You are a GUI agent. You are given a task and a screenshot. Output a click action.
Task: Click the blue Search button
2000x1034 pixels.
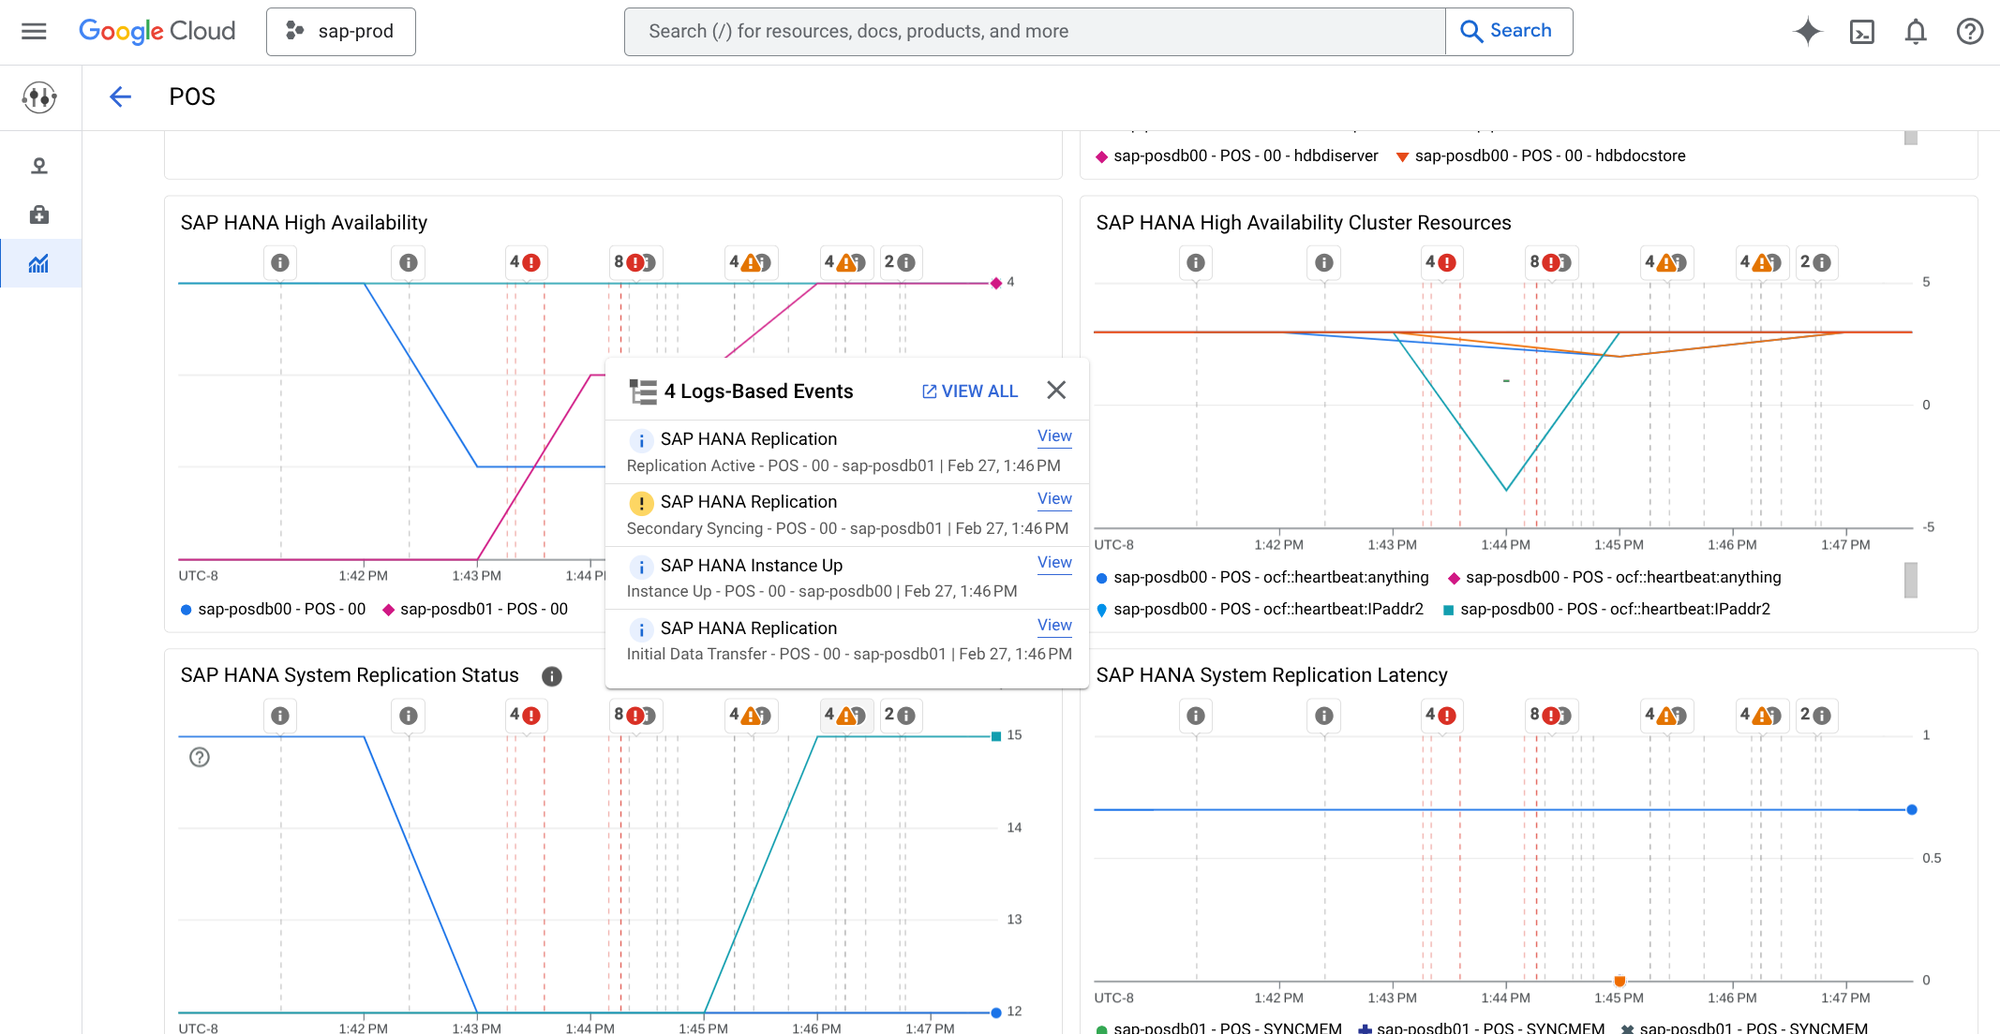1508,31
